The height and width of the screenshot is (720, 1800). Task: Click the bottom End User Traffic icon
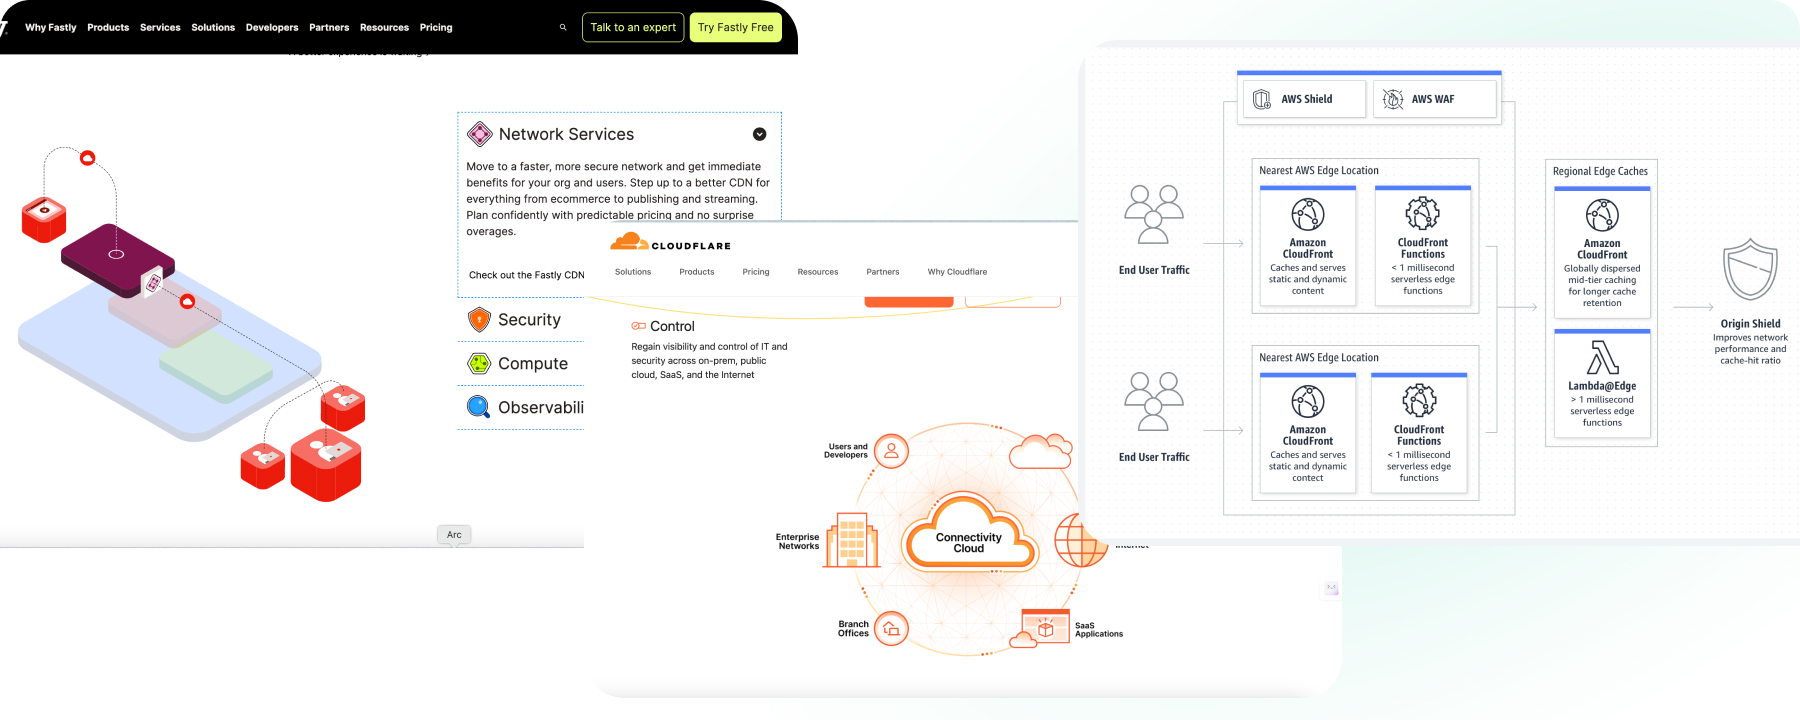[x=1154, y=402]
